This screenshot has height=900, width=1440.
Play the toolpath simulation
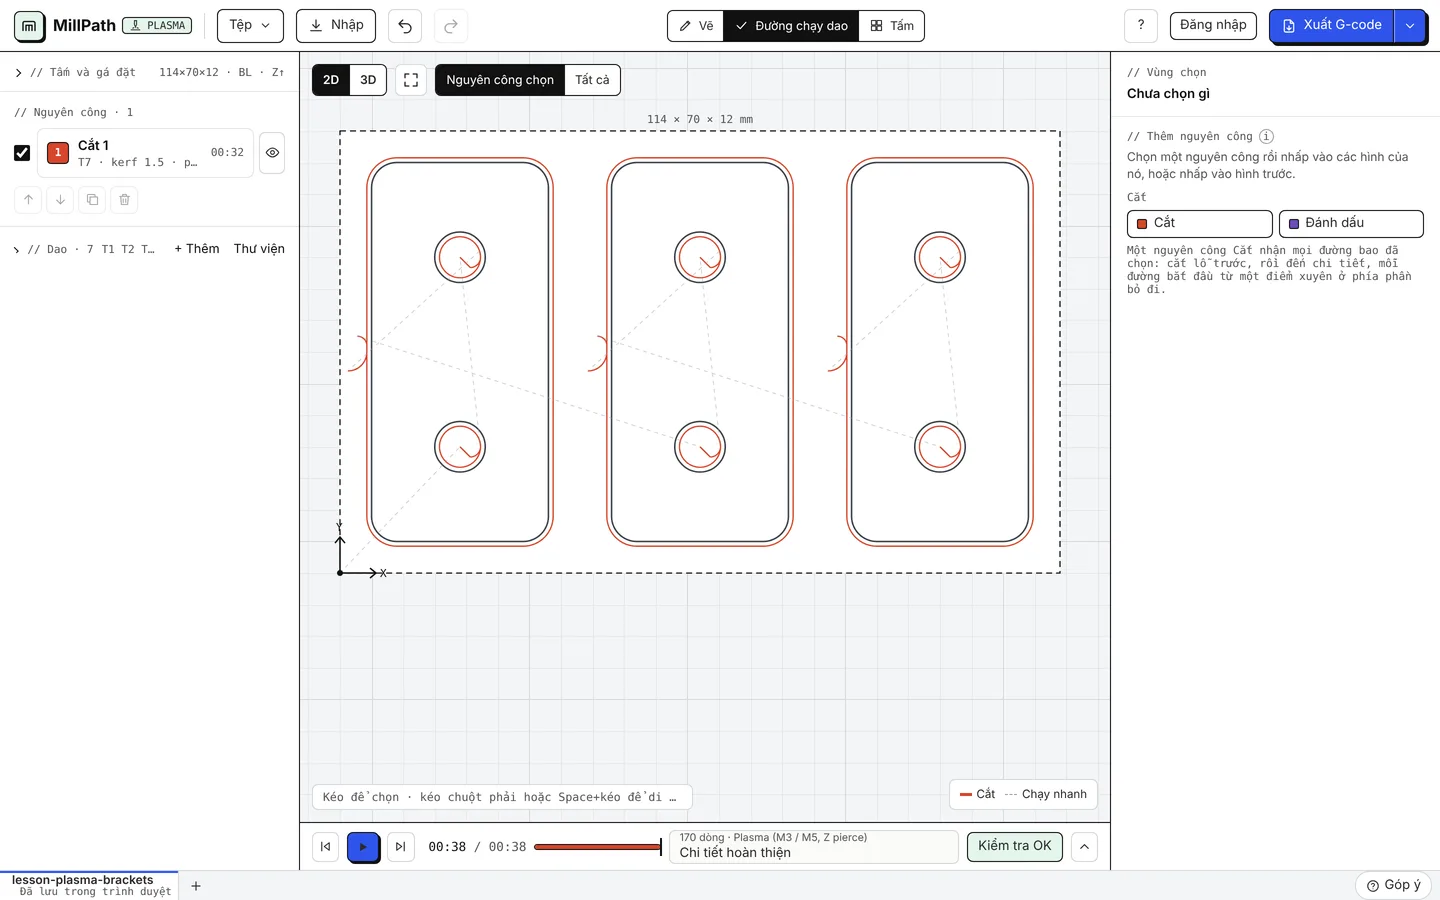pyautogui.click(x=363, y=847)
